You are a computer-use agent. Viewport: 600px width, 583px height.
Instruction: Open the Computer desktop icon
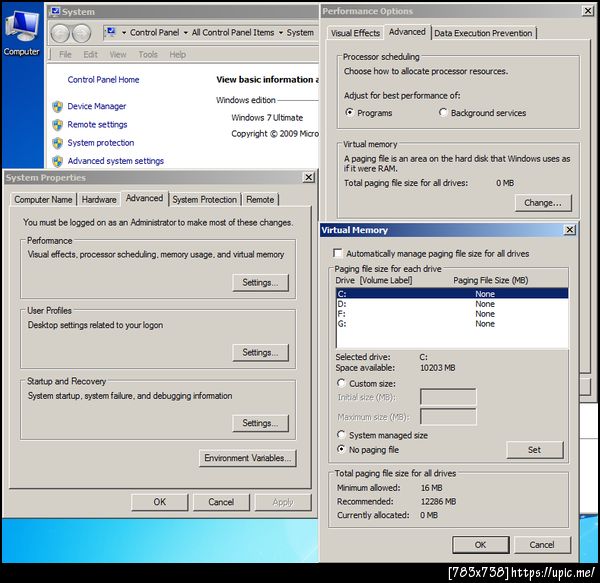pyautogui.click(x=22, y=33)
